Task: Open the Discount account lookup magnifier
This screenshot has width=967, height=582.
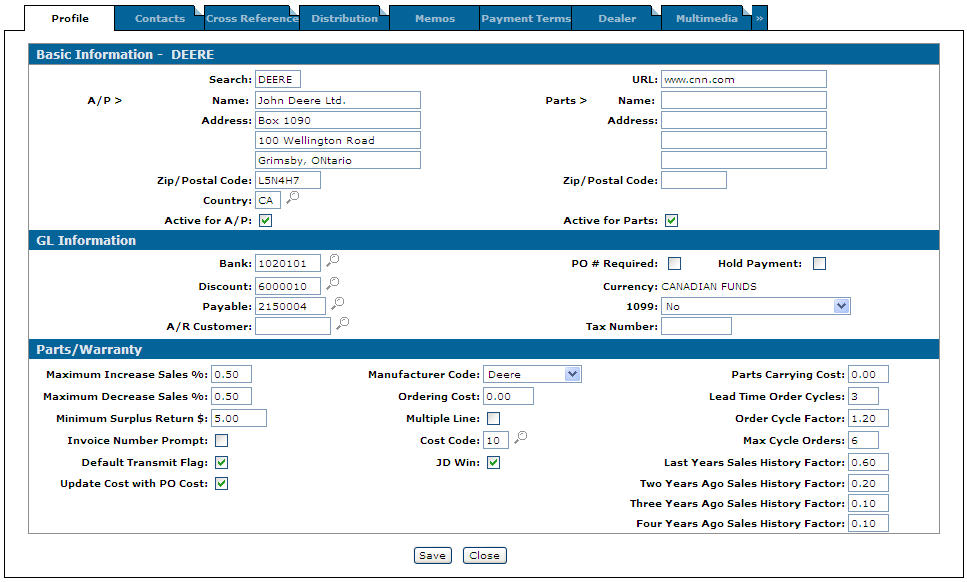Action: pos(333,284)
